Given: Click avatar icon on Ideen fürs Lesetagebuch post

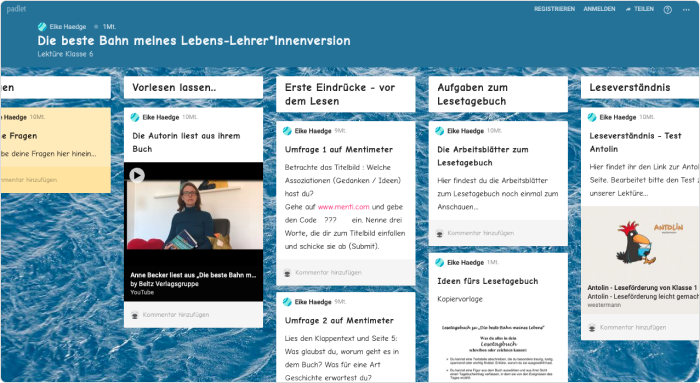Looking at the screenshot, I should (440, 262).
